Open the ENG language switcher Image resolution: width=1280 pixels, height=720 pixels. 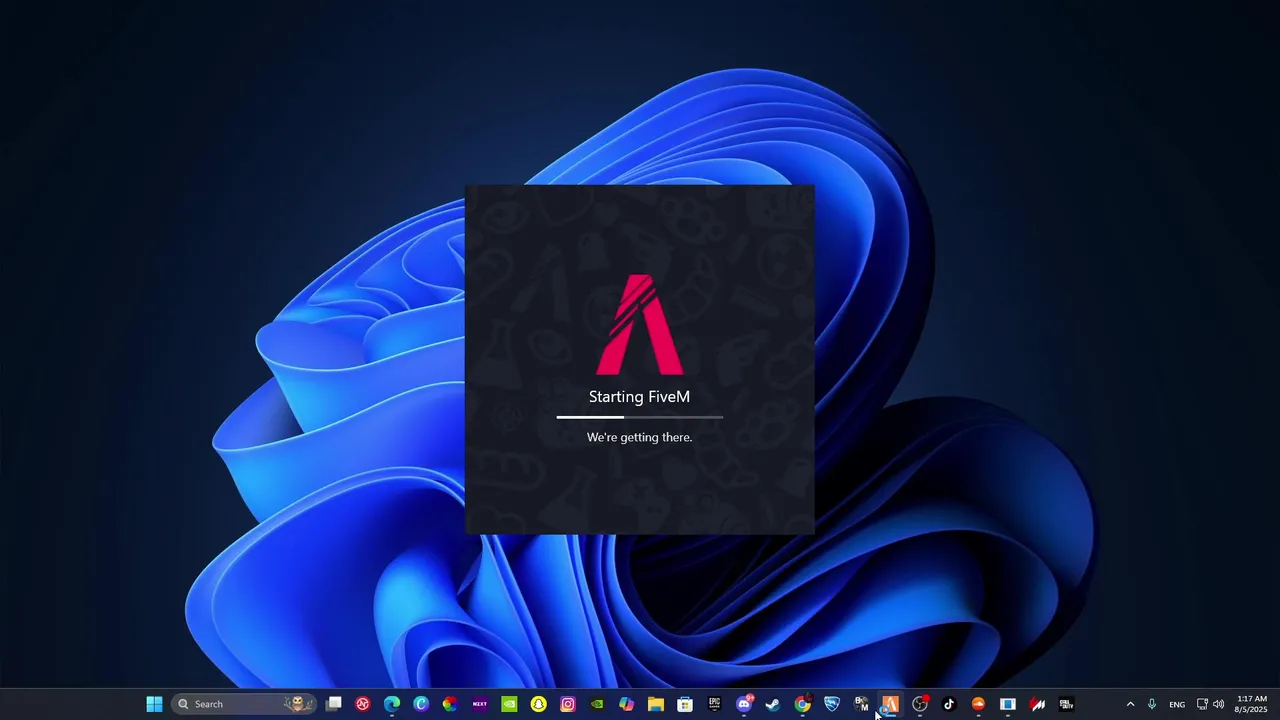pyautogui.click(x=1177, y=704)
